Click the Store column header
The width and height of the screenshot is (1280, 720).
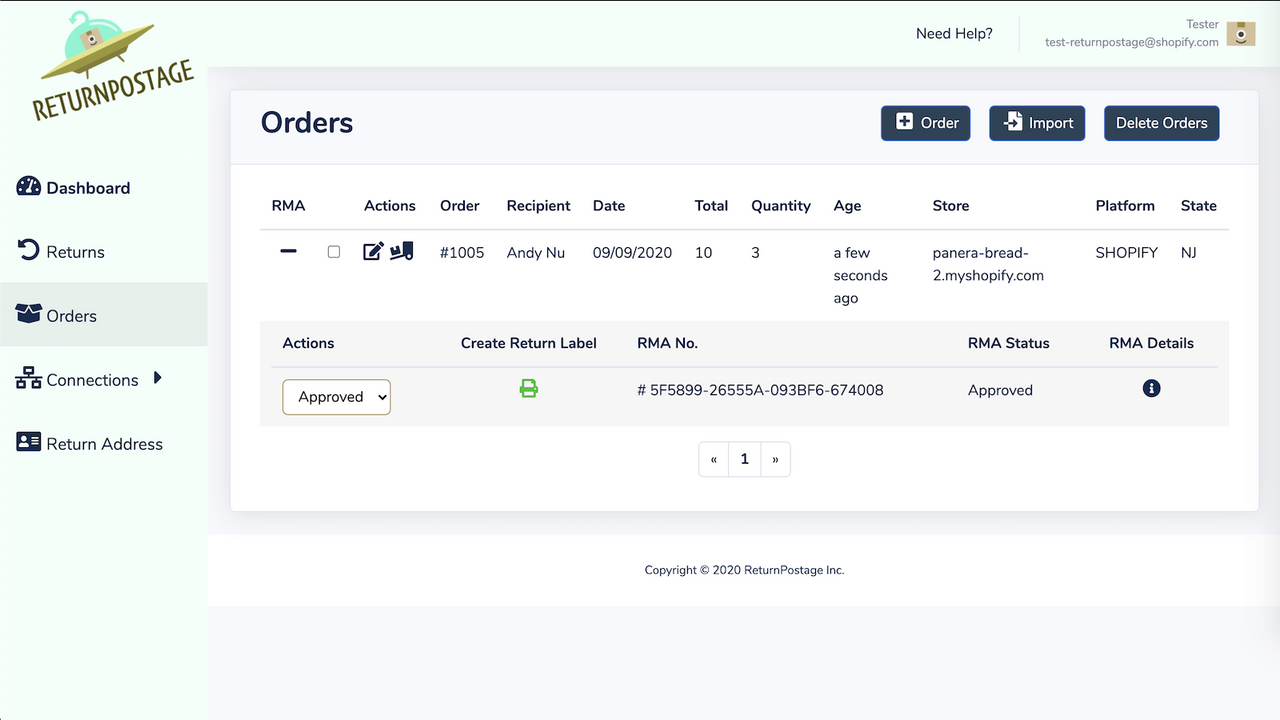click(951, 205)
